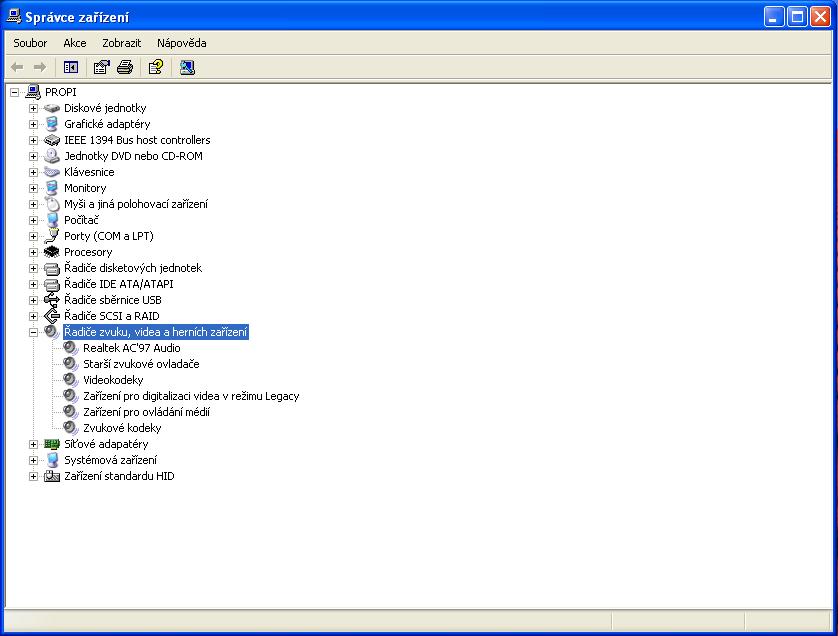838x636 pixels.
Task: Click the Monitory monitor icon
Action: click(x=52, y=188)
